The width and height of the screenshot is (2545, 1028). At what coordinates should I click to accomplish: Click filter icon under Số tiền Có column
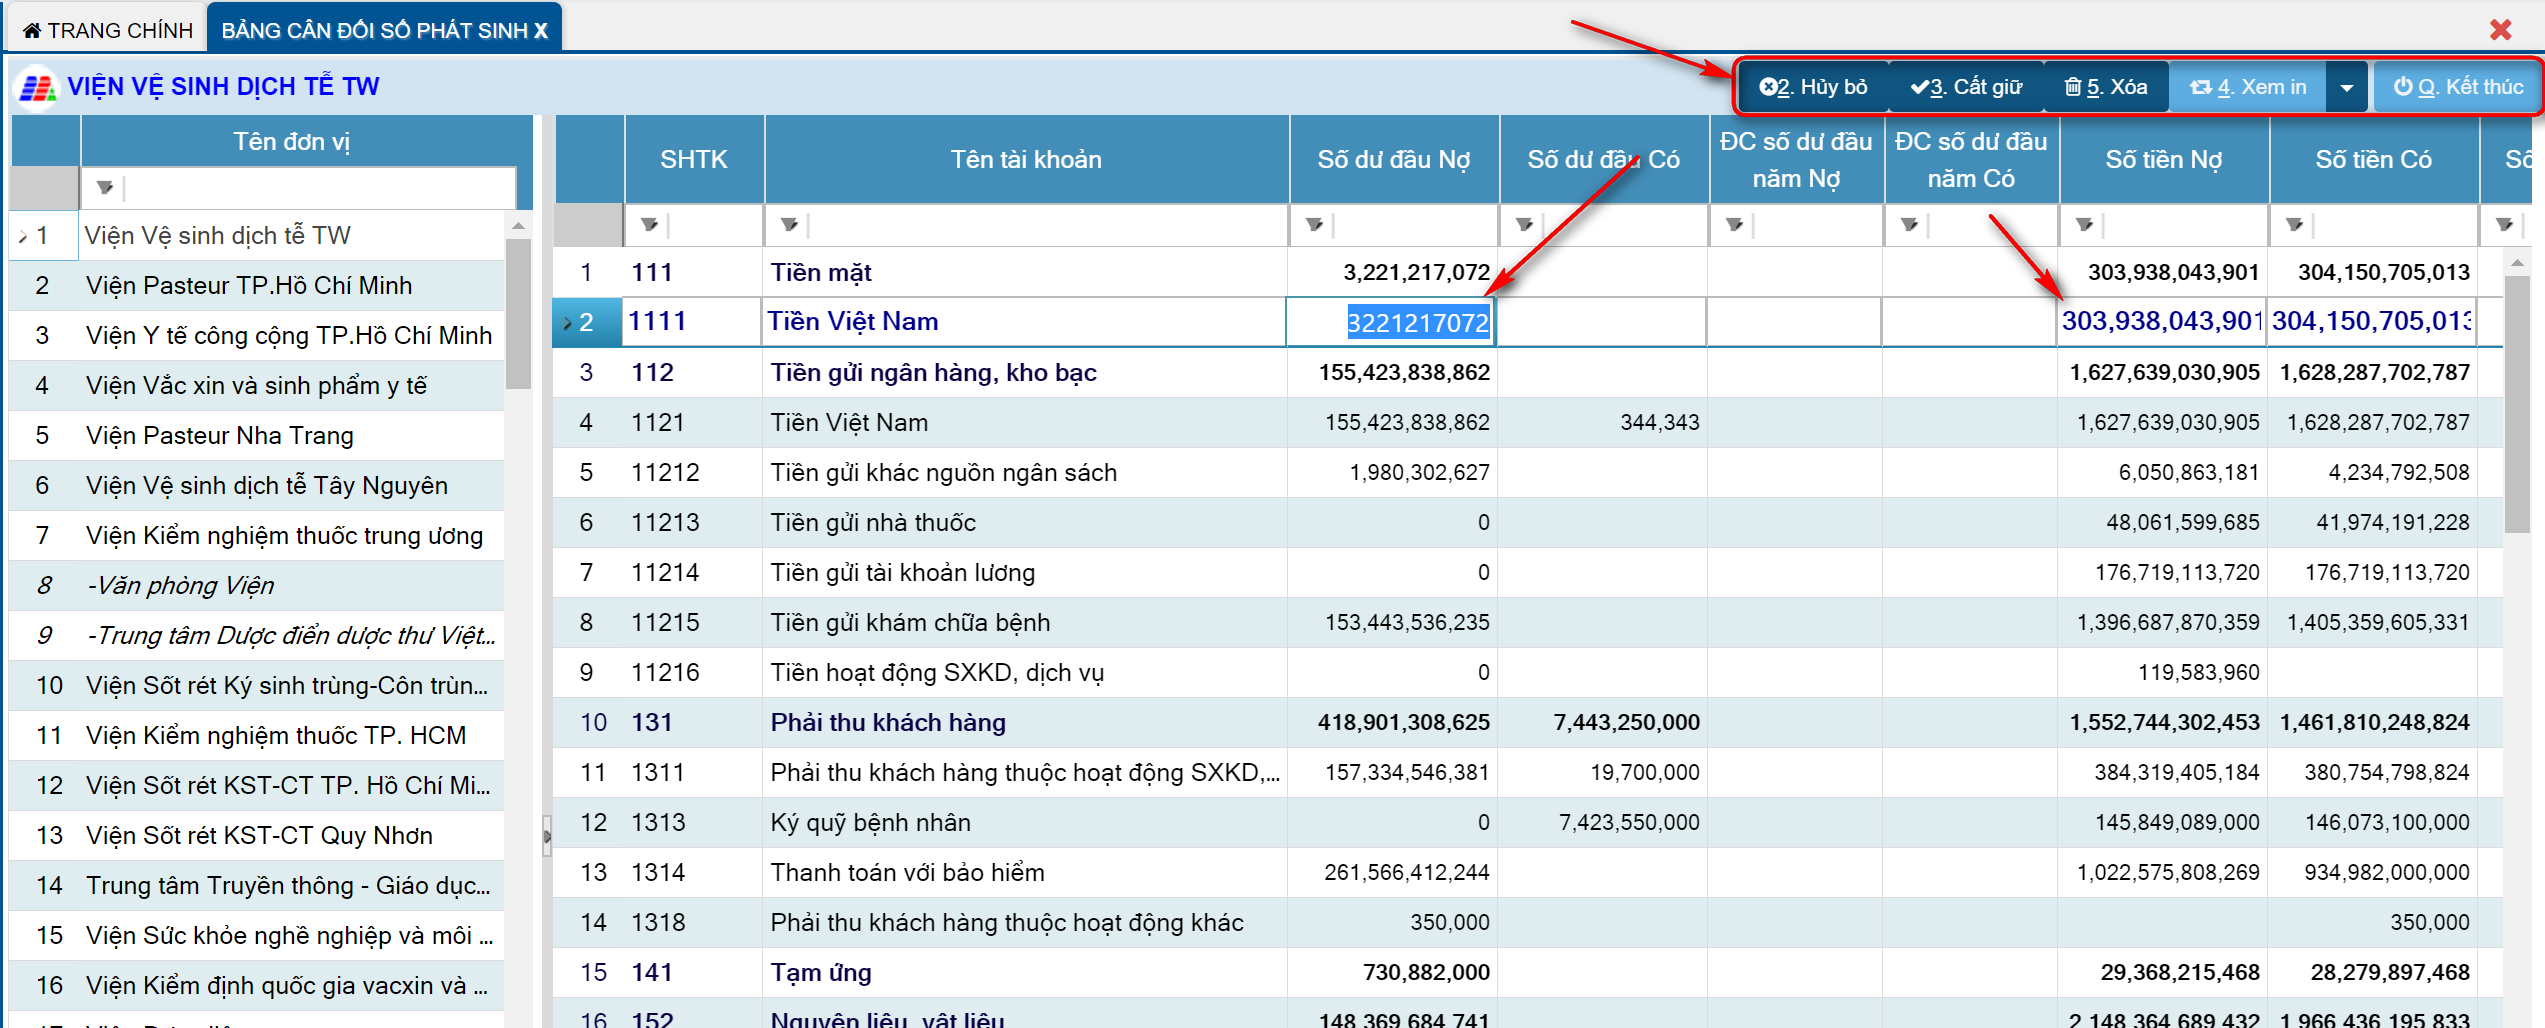click(x=2294, y=225)
